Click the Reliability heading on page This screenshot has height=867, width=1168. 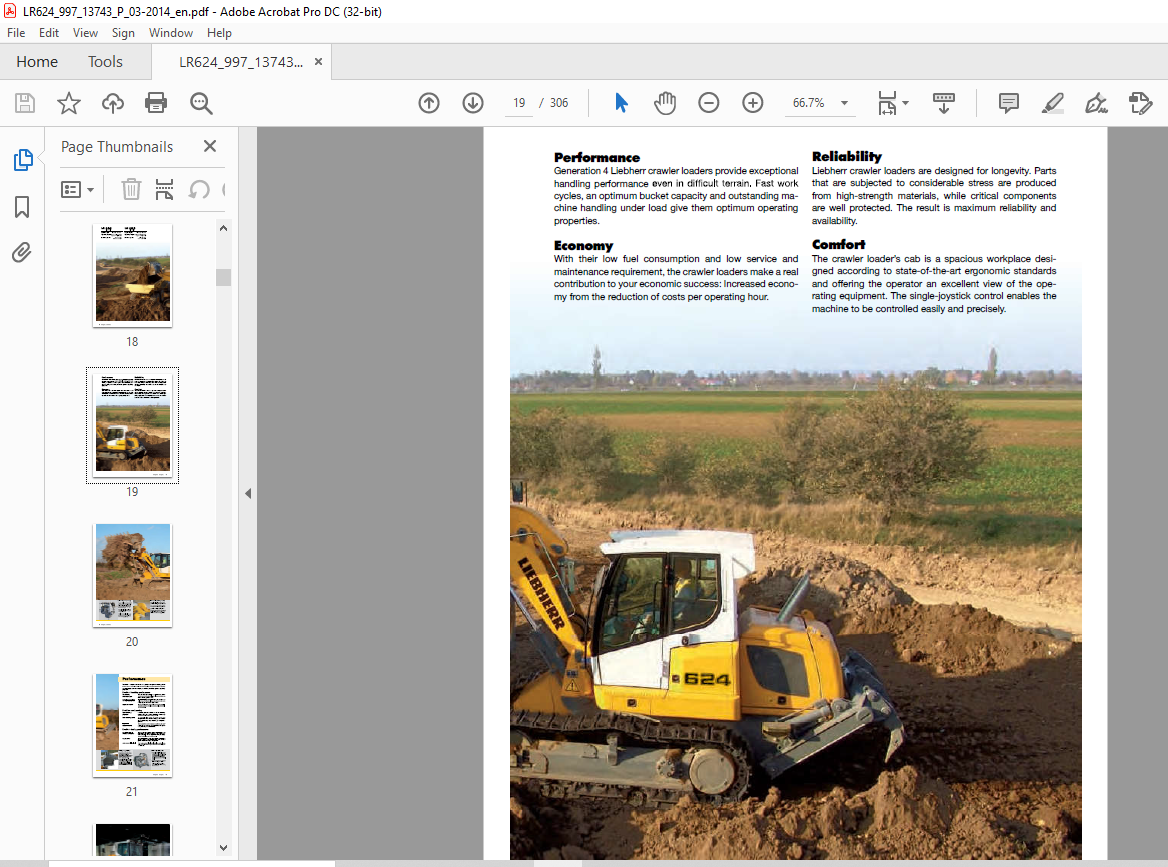coord(846,156)
